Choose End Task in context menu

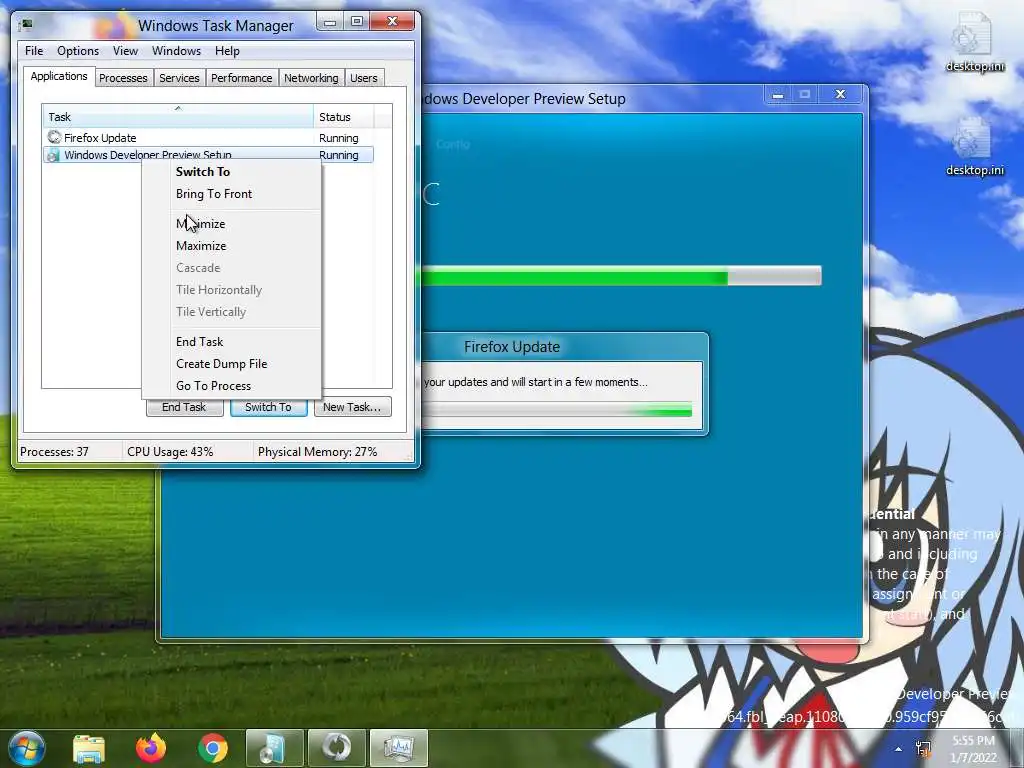[x=232, y=342]
